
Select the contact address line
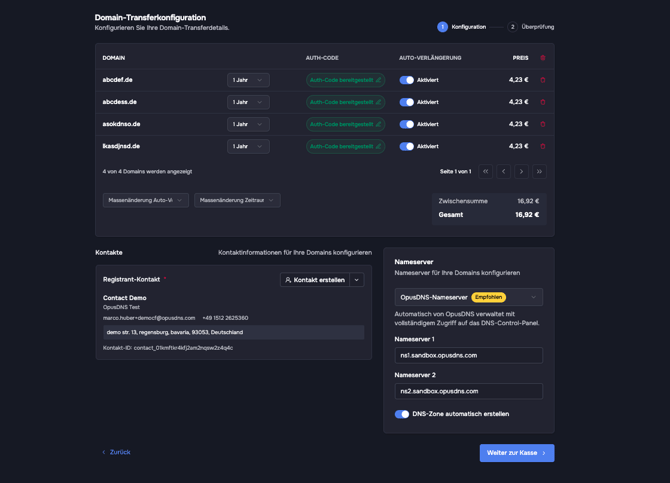[x=234, y=333]
